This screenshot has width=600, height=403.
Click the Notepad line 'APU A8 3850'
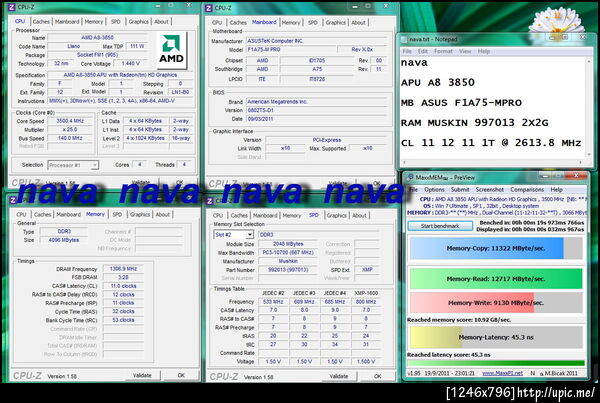438,82
